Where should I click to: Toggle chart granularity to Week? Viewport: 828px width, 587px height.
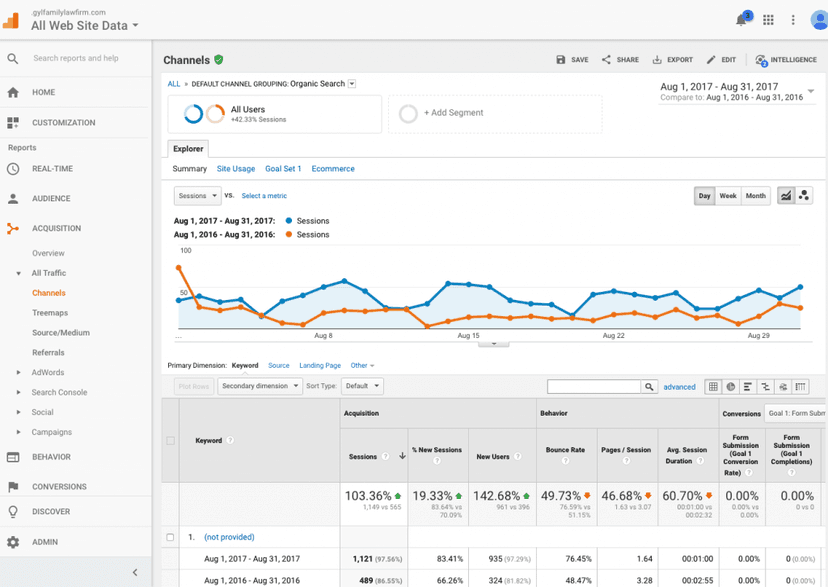[728, 195]
